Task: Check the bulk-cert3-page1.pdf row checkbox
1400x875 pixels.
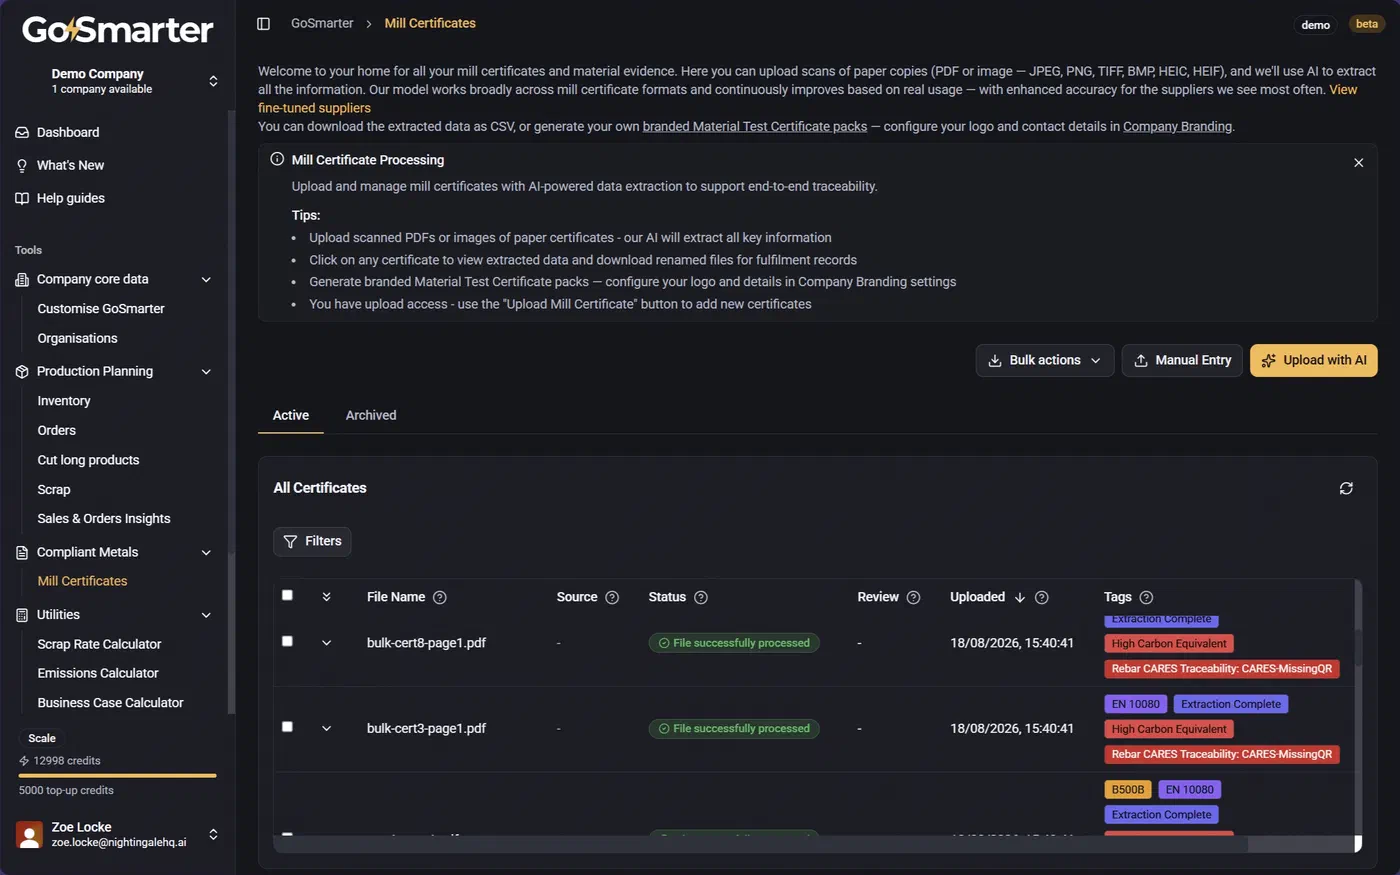Action: (x=287, y=727)
